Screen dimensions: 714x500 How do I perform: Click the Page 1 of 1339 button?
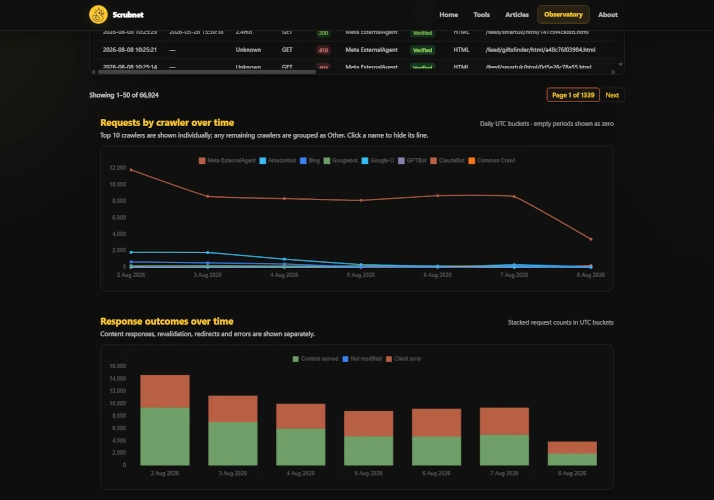[x=573, y=95]
